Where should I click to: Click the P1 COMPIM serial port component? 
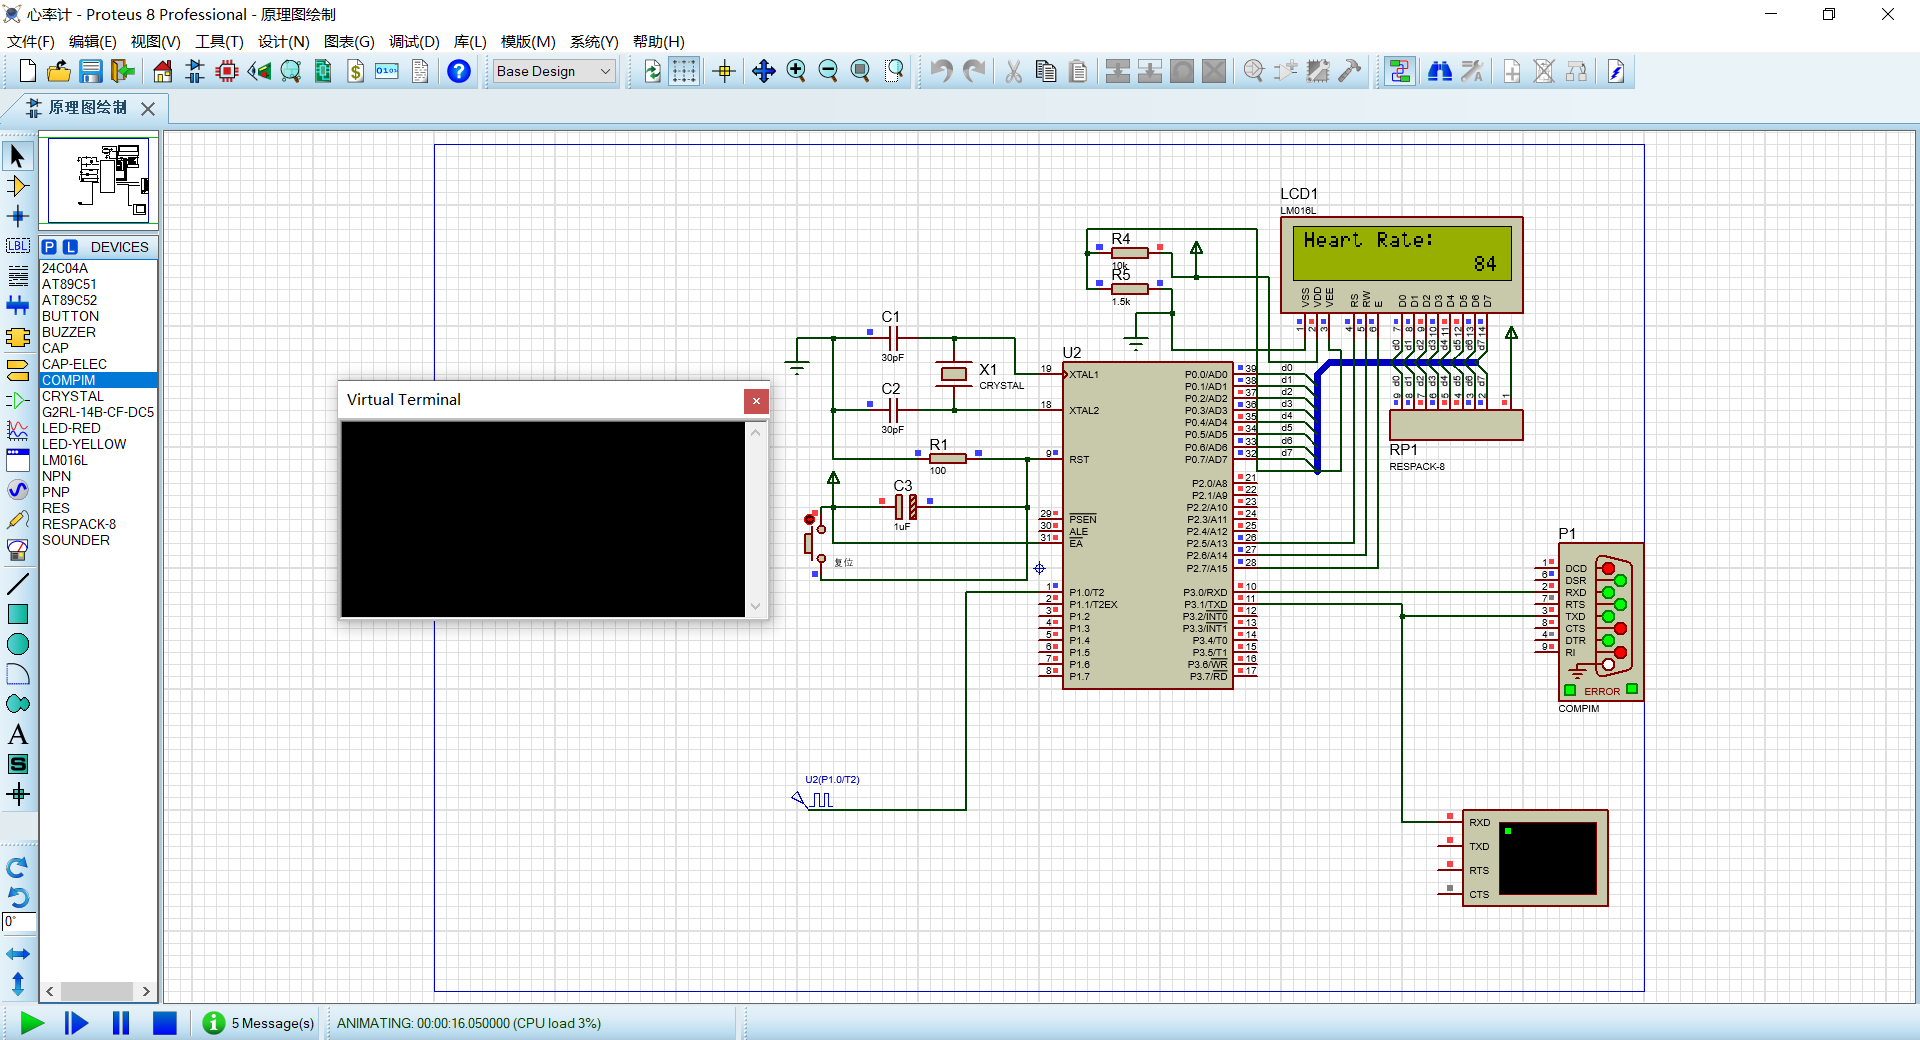point(1600,622)
